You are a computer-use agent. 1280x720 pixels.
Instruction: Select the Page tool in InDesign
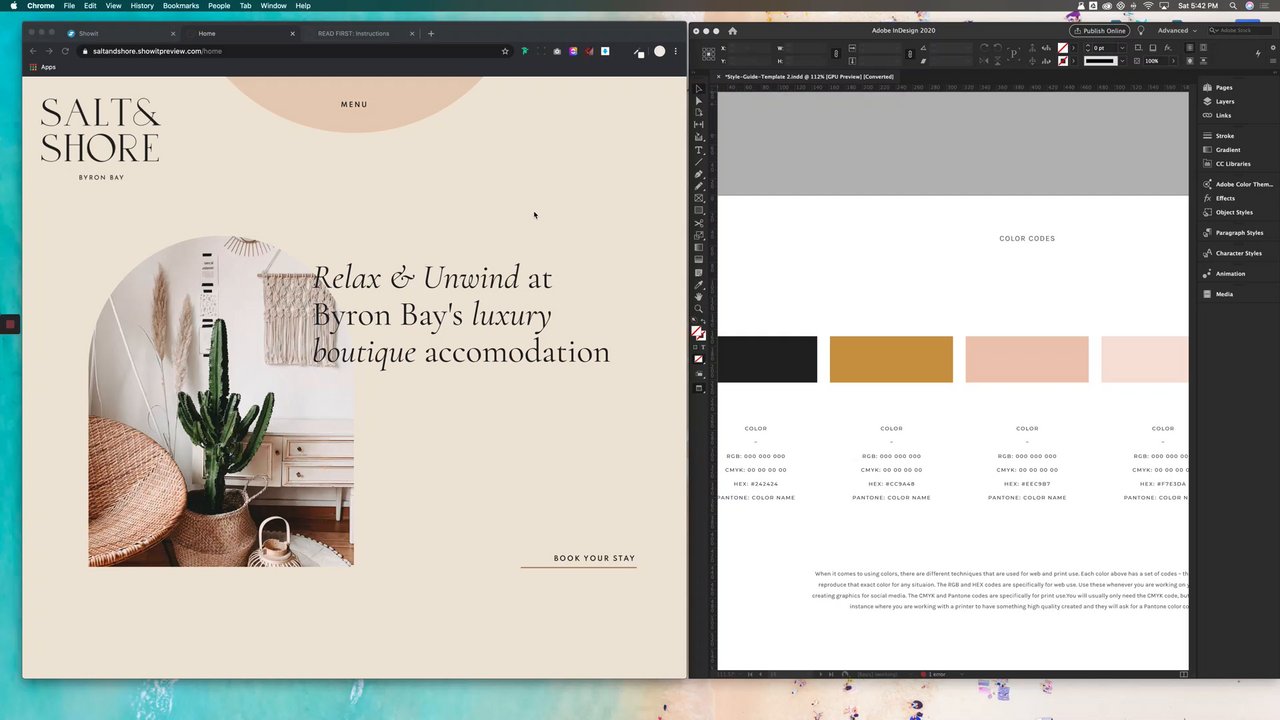699,113
